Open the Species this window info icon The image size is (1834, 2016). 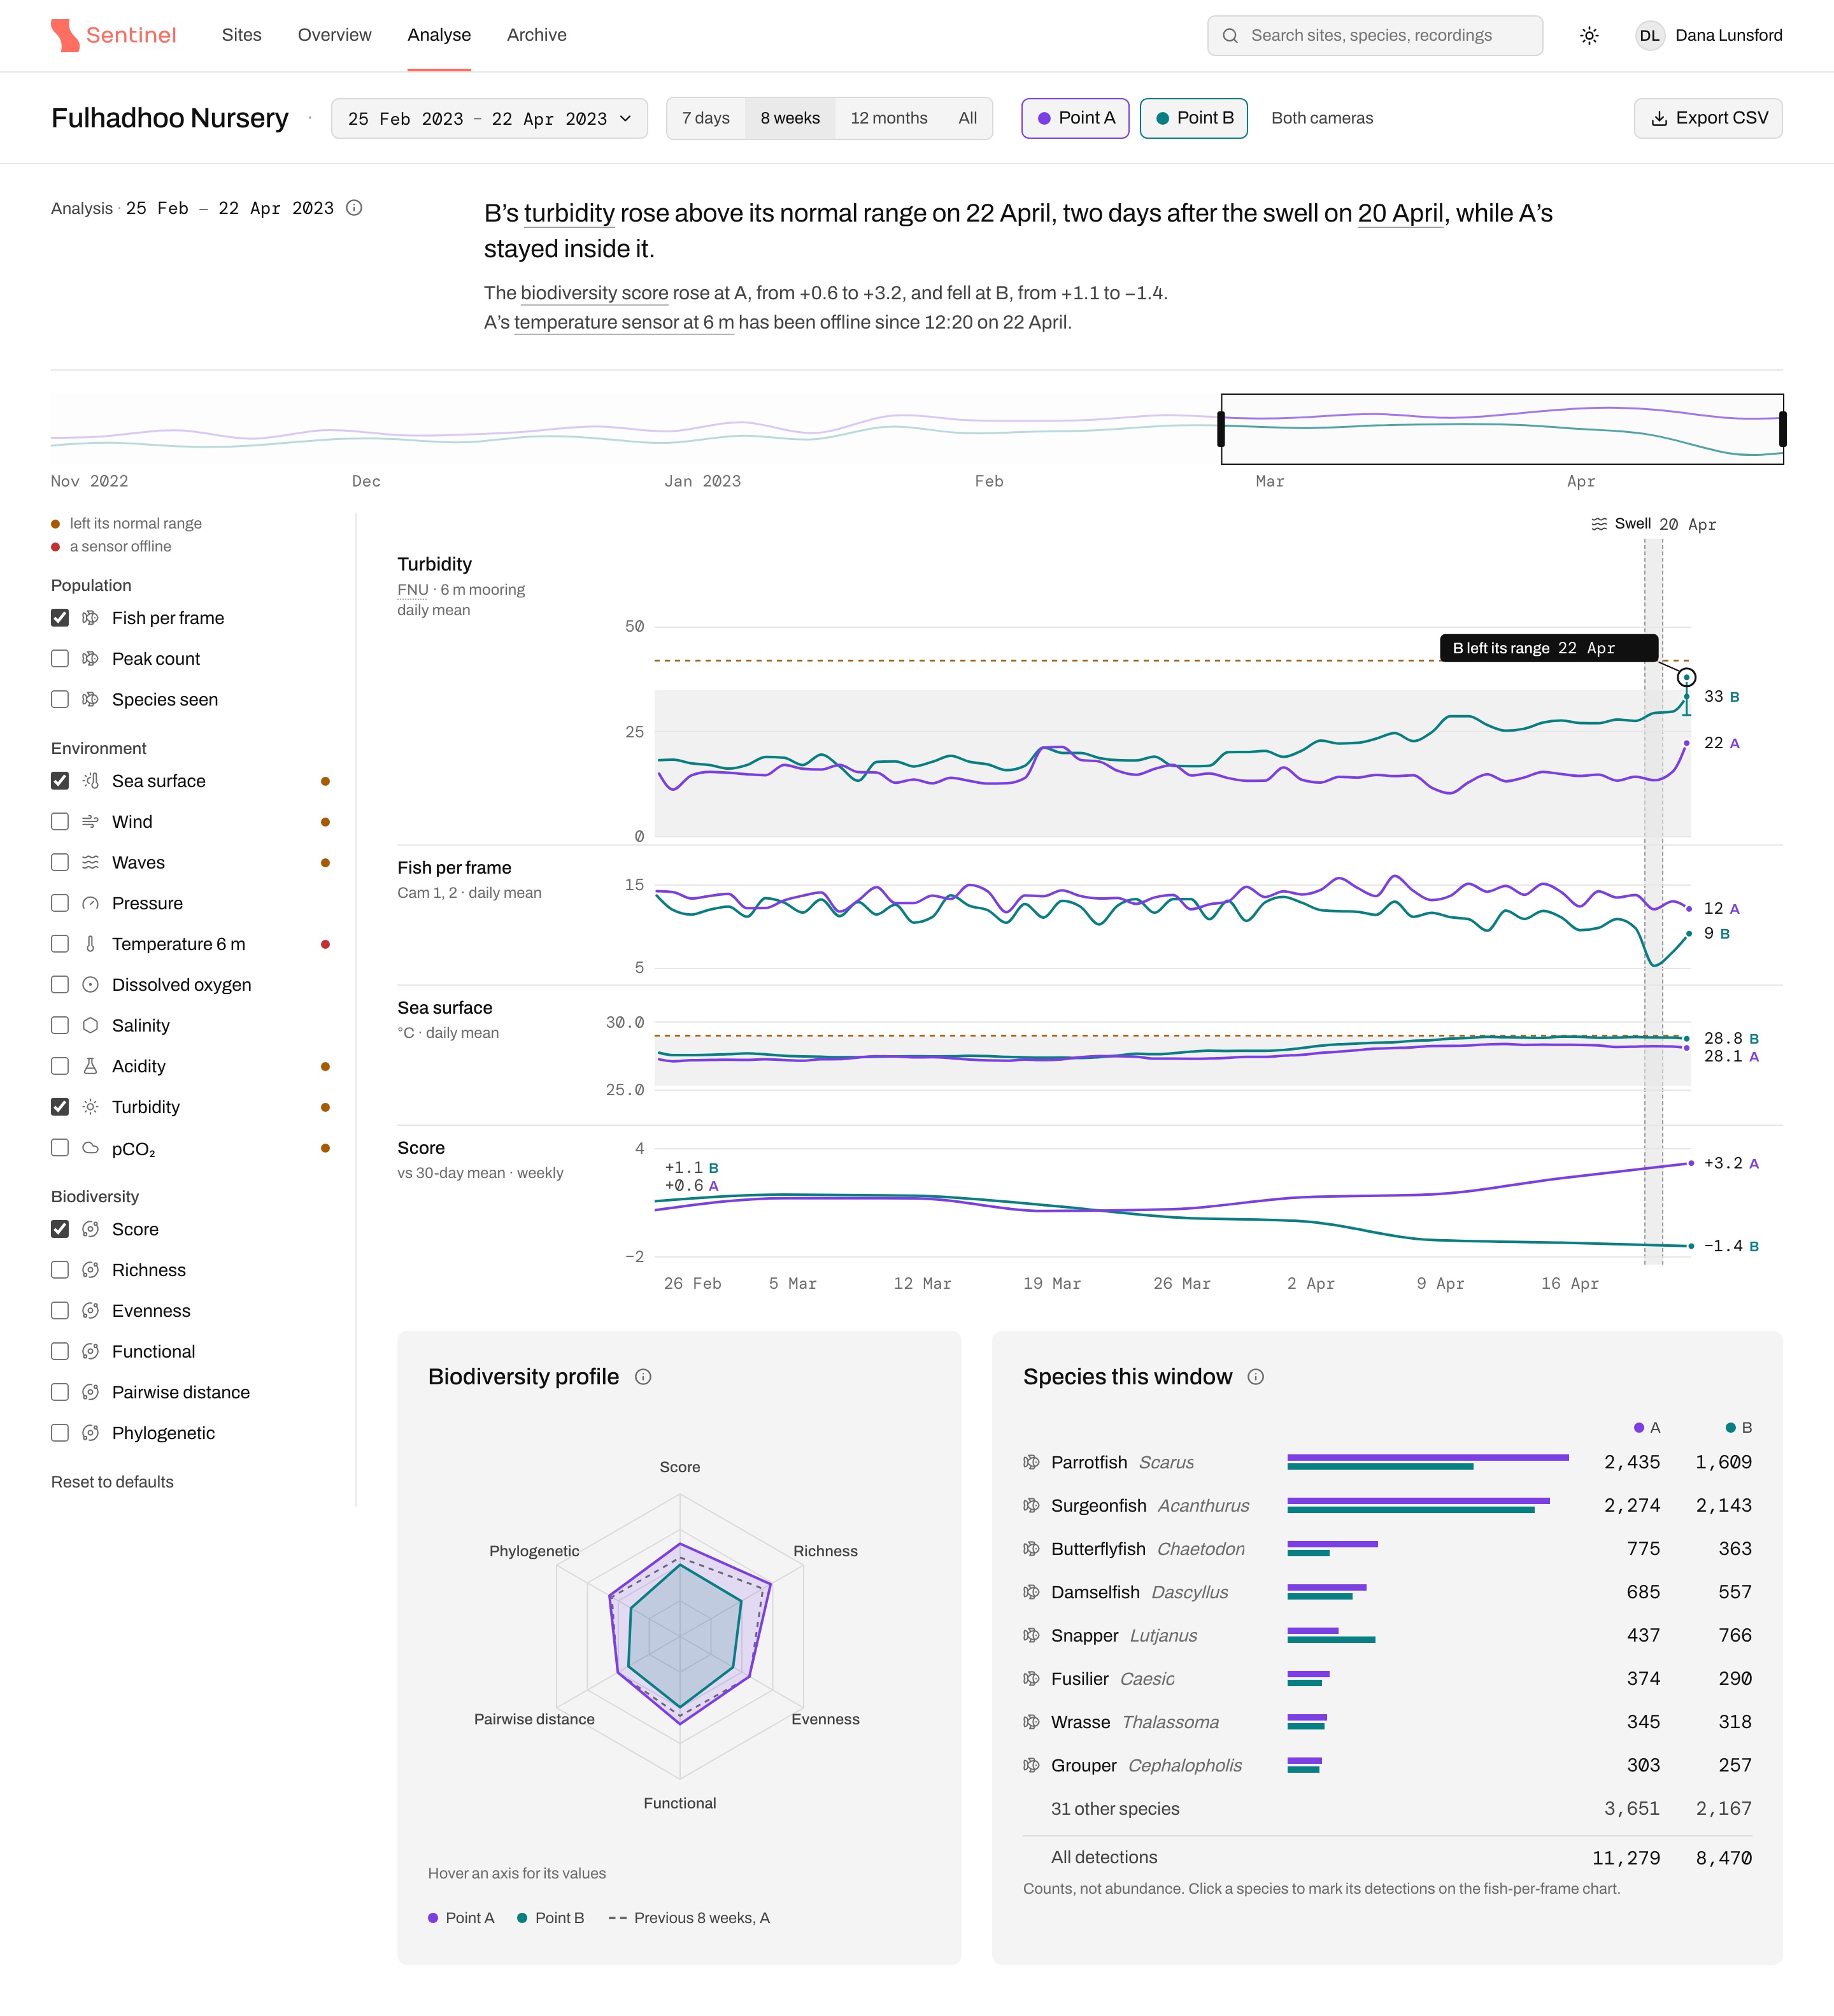tap(1256, 1377)
